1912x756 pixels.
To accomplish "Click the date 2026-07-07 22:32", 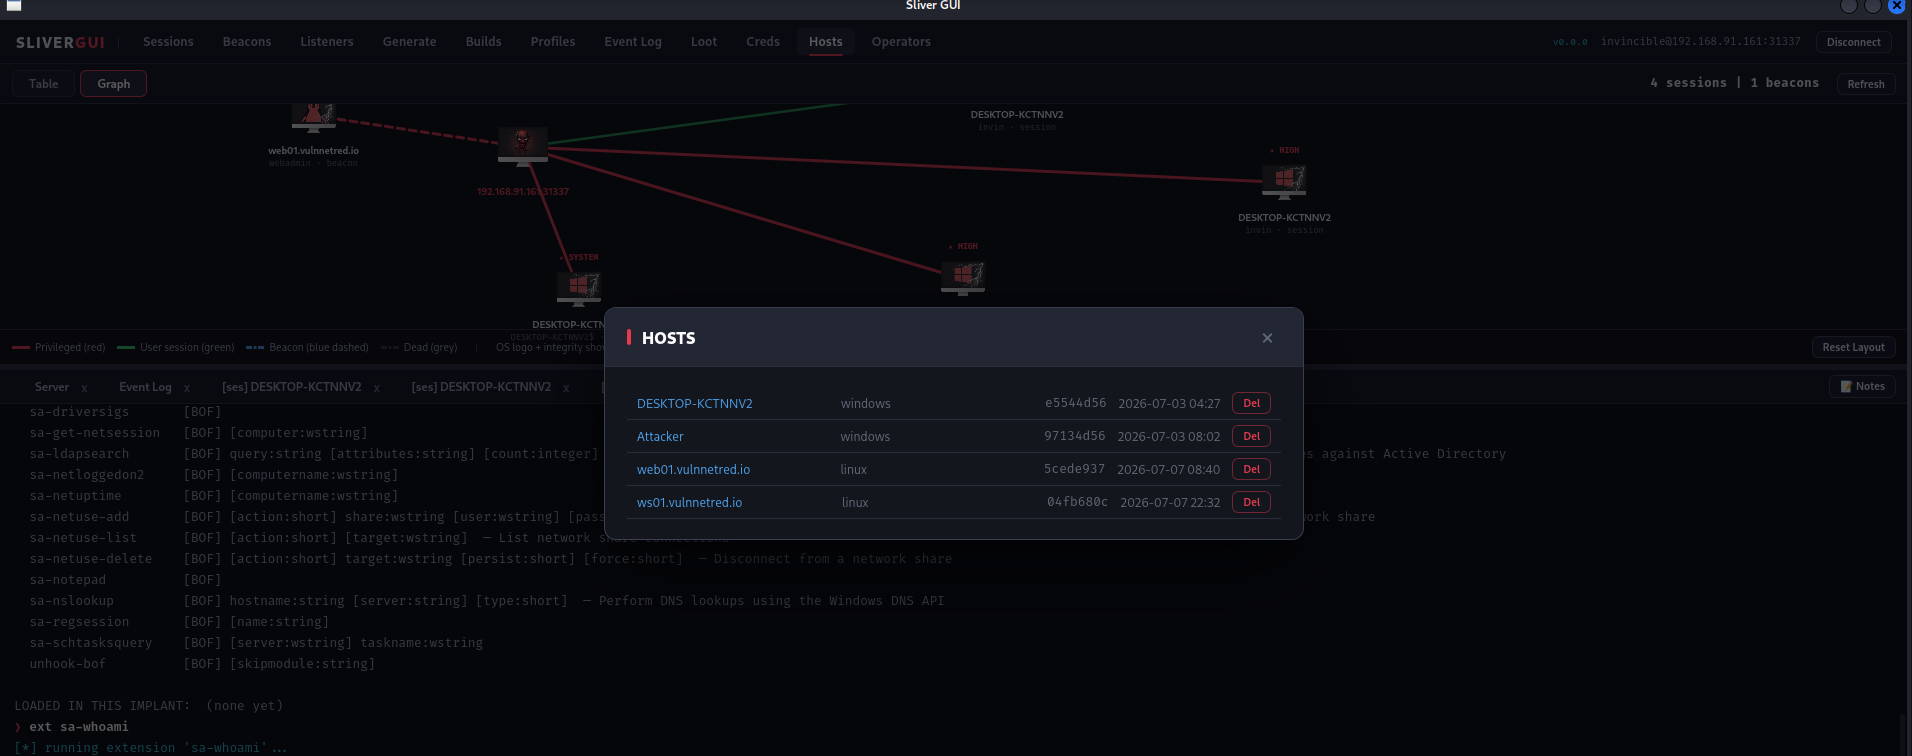I will click(x=1170, y=503).
